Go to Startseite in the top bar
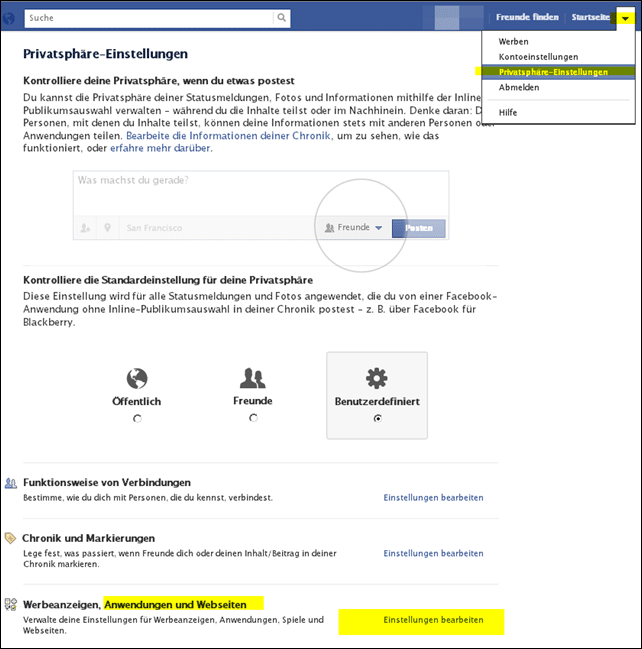 (591, 17)
